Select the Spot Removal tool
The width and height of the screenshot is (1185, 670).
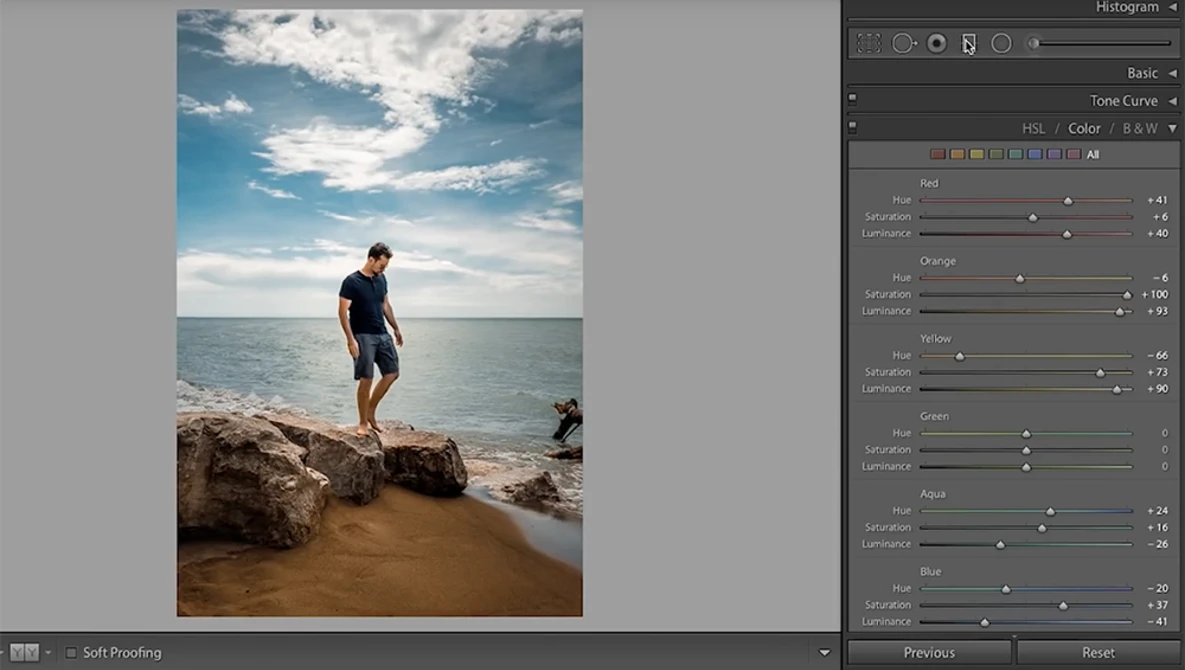click(904, 43)
